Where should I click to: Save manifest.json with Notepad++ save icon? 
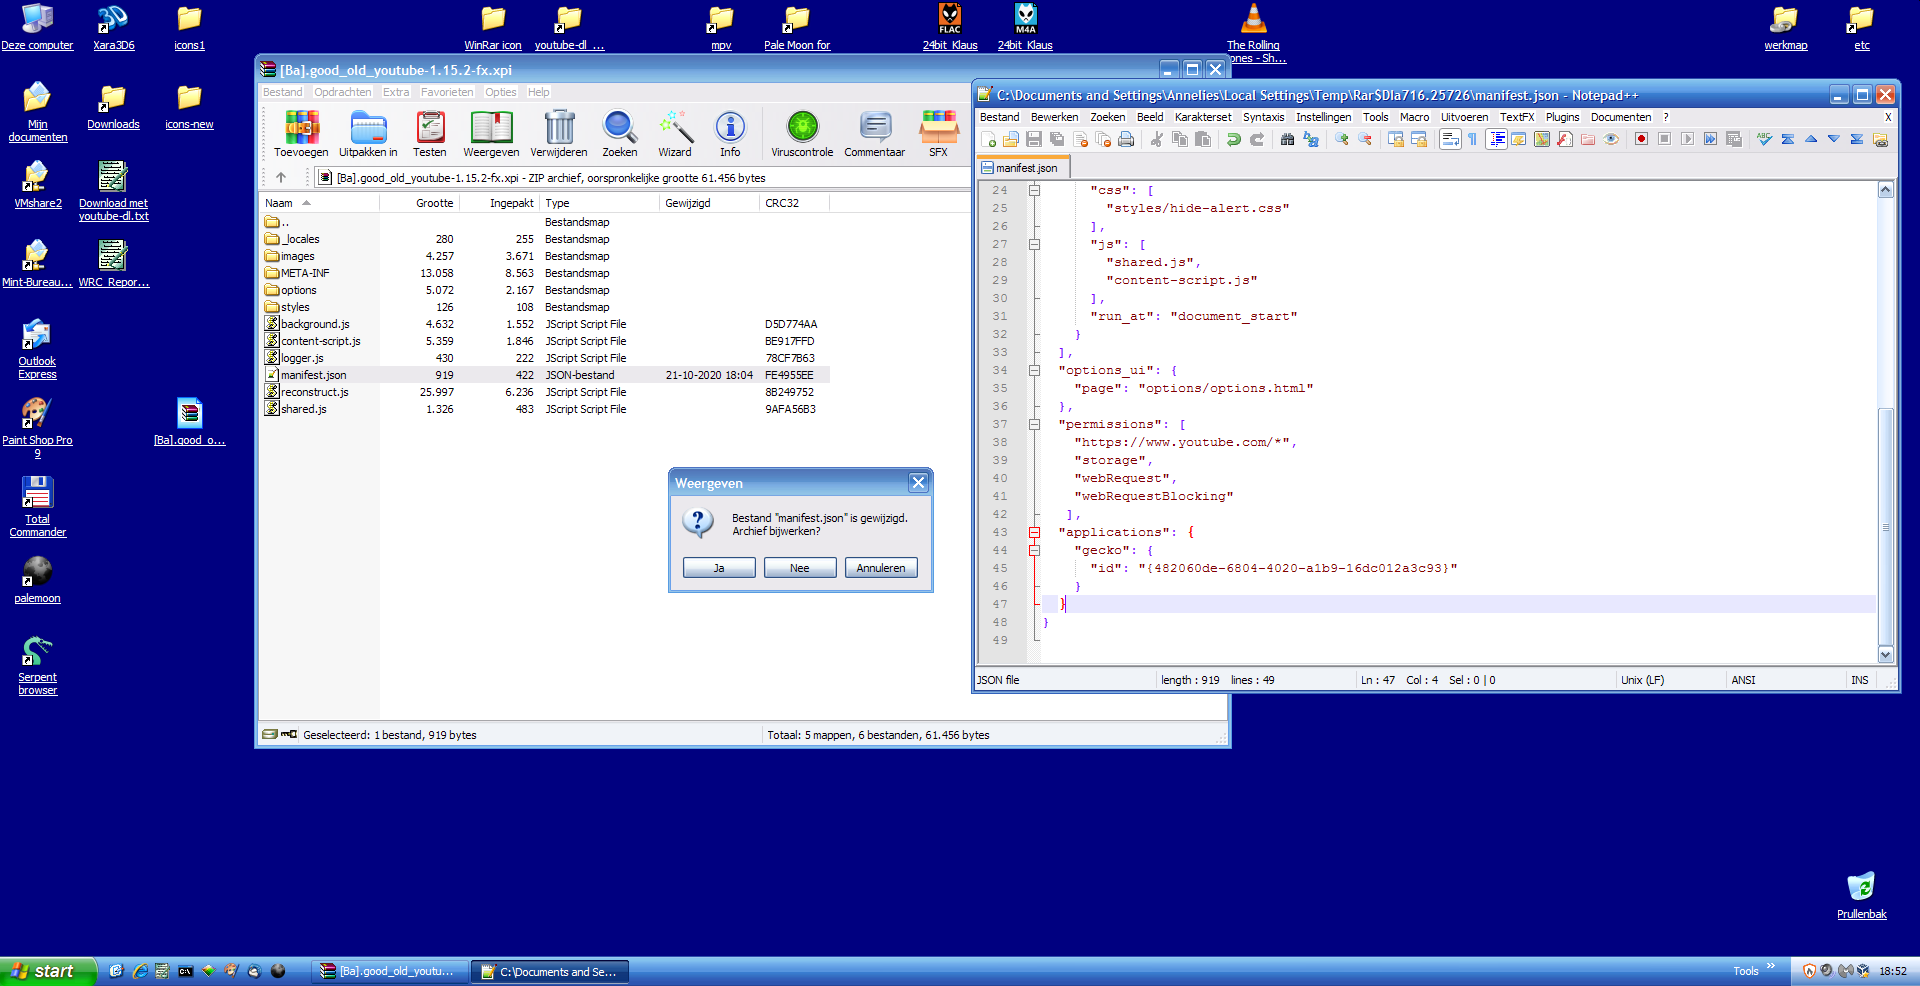click(x=1034, y=139)
